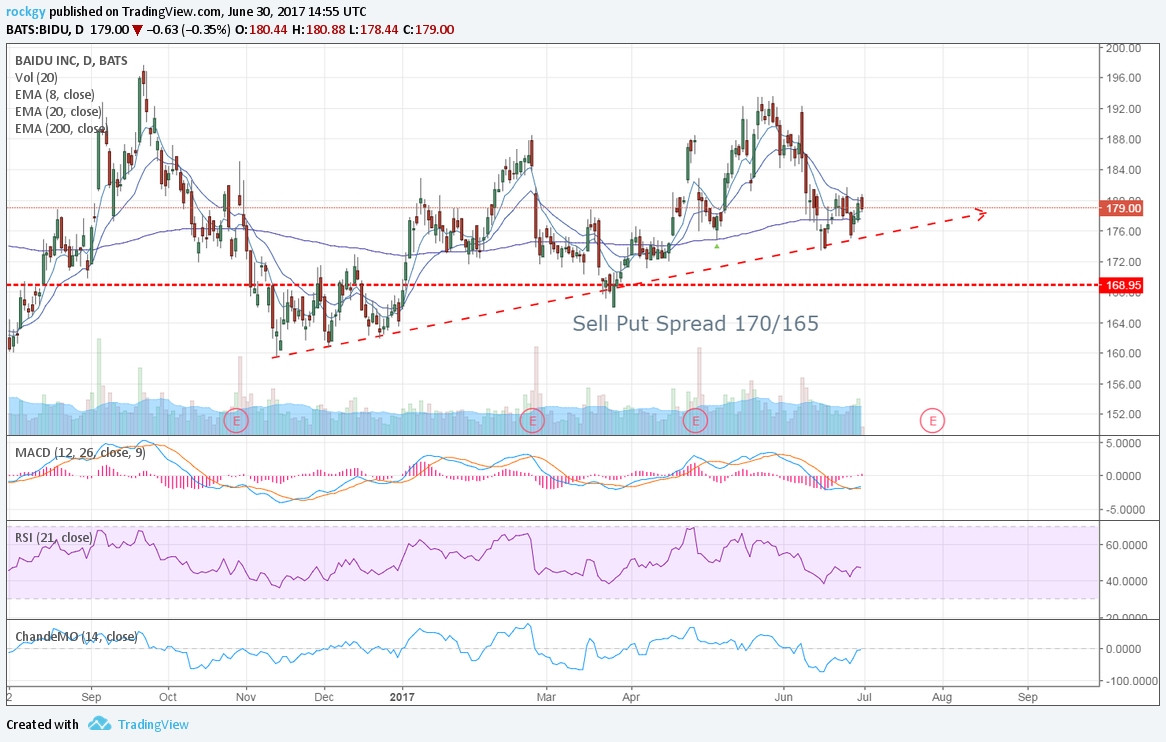This screenshot has width=1166, height=742.
Task: Click the Jun label on time axis
Action: [783, 697]
